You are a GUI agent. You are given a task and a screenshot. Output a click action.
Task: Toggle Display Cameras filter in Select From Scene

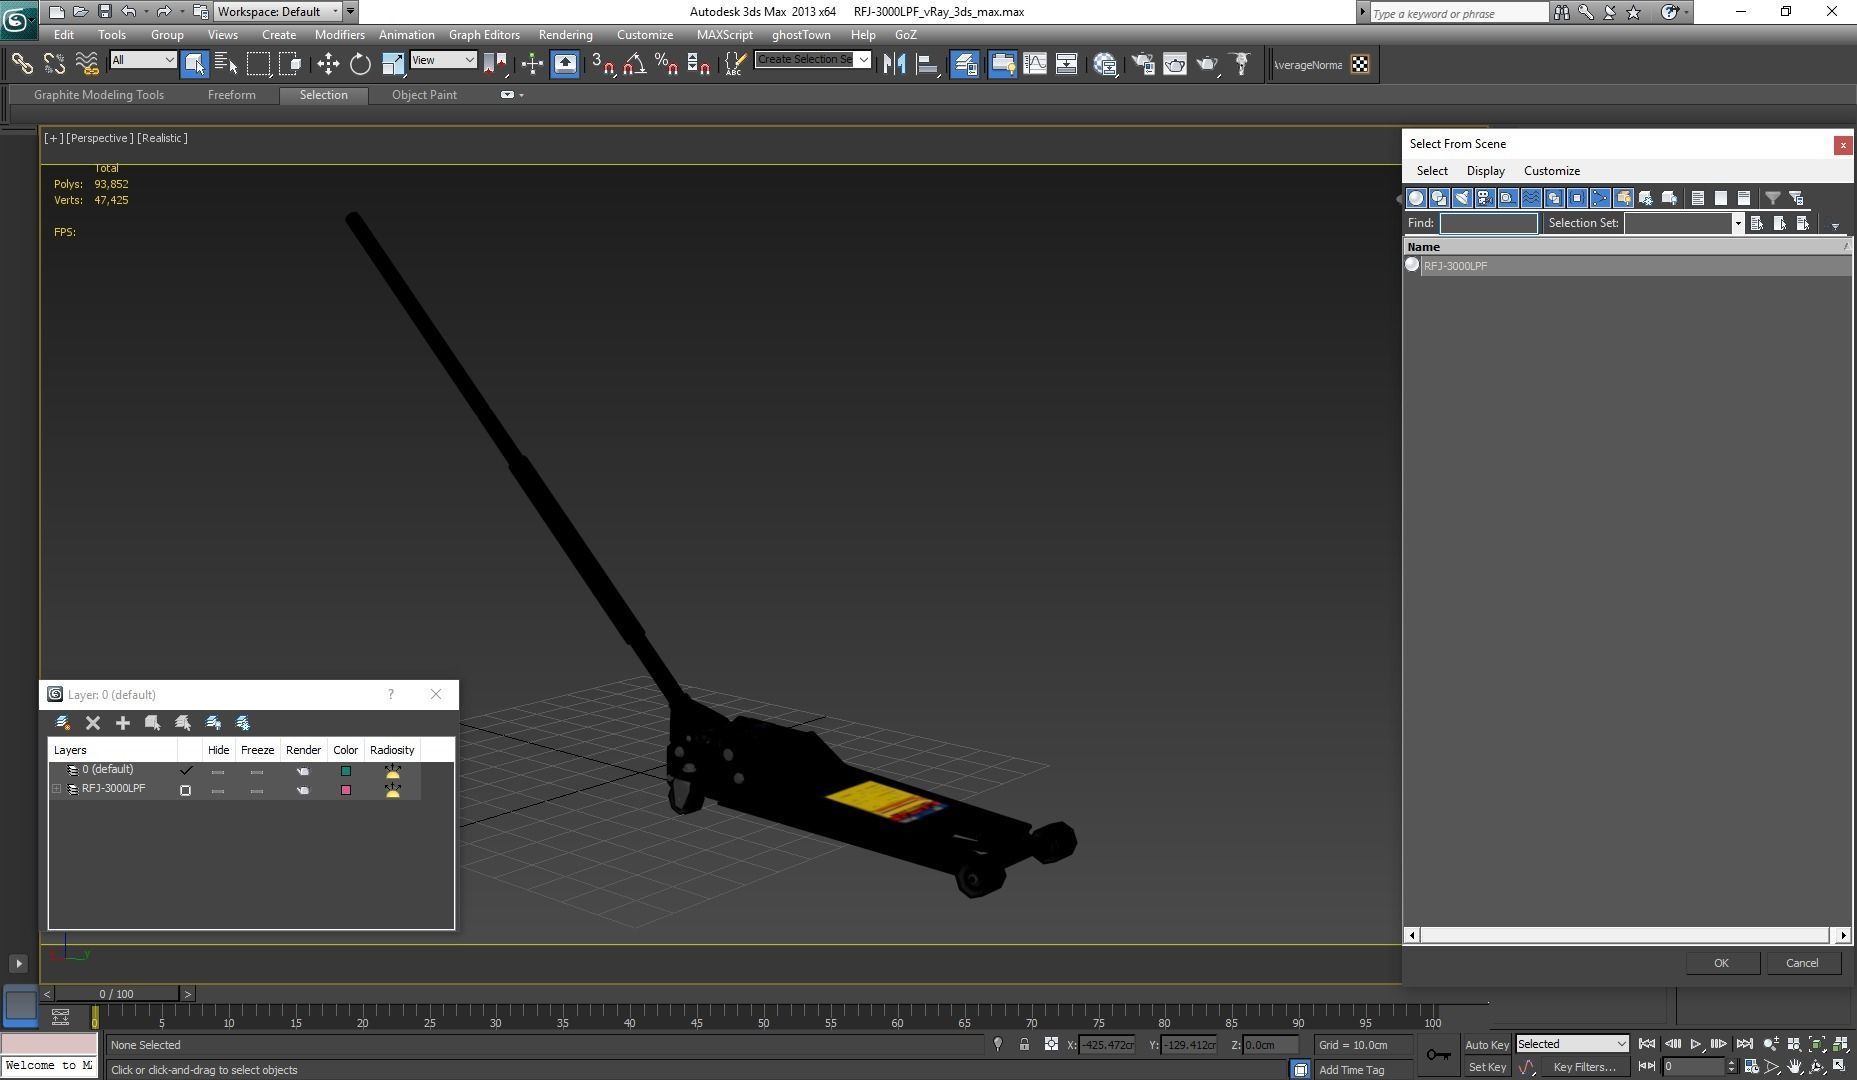1485,198
